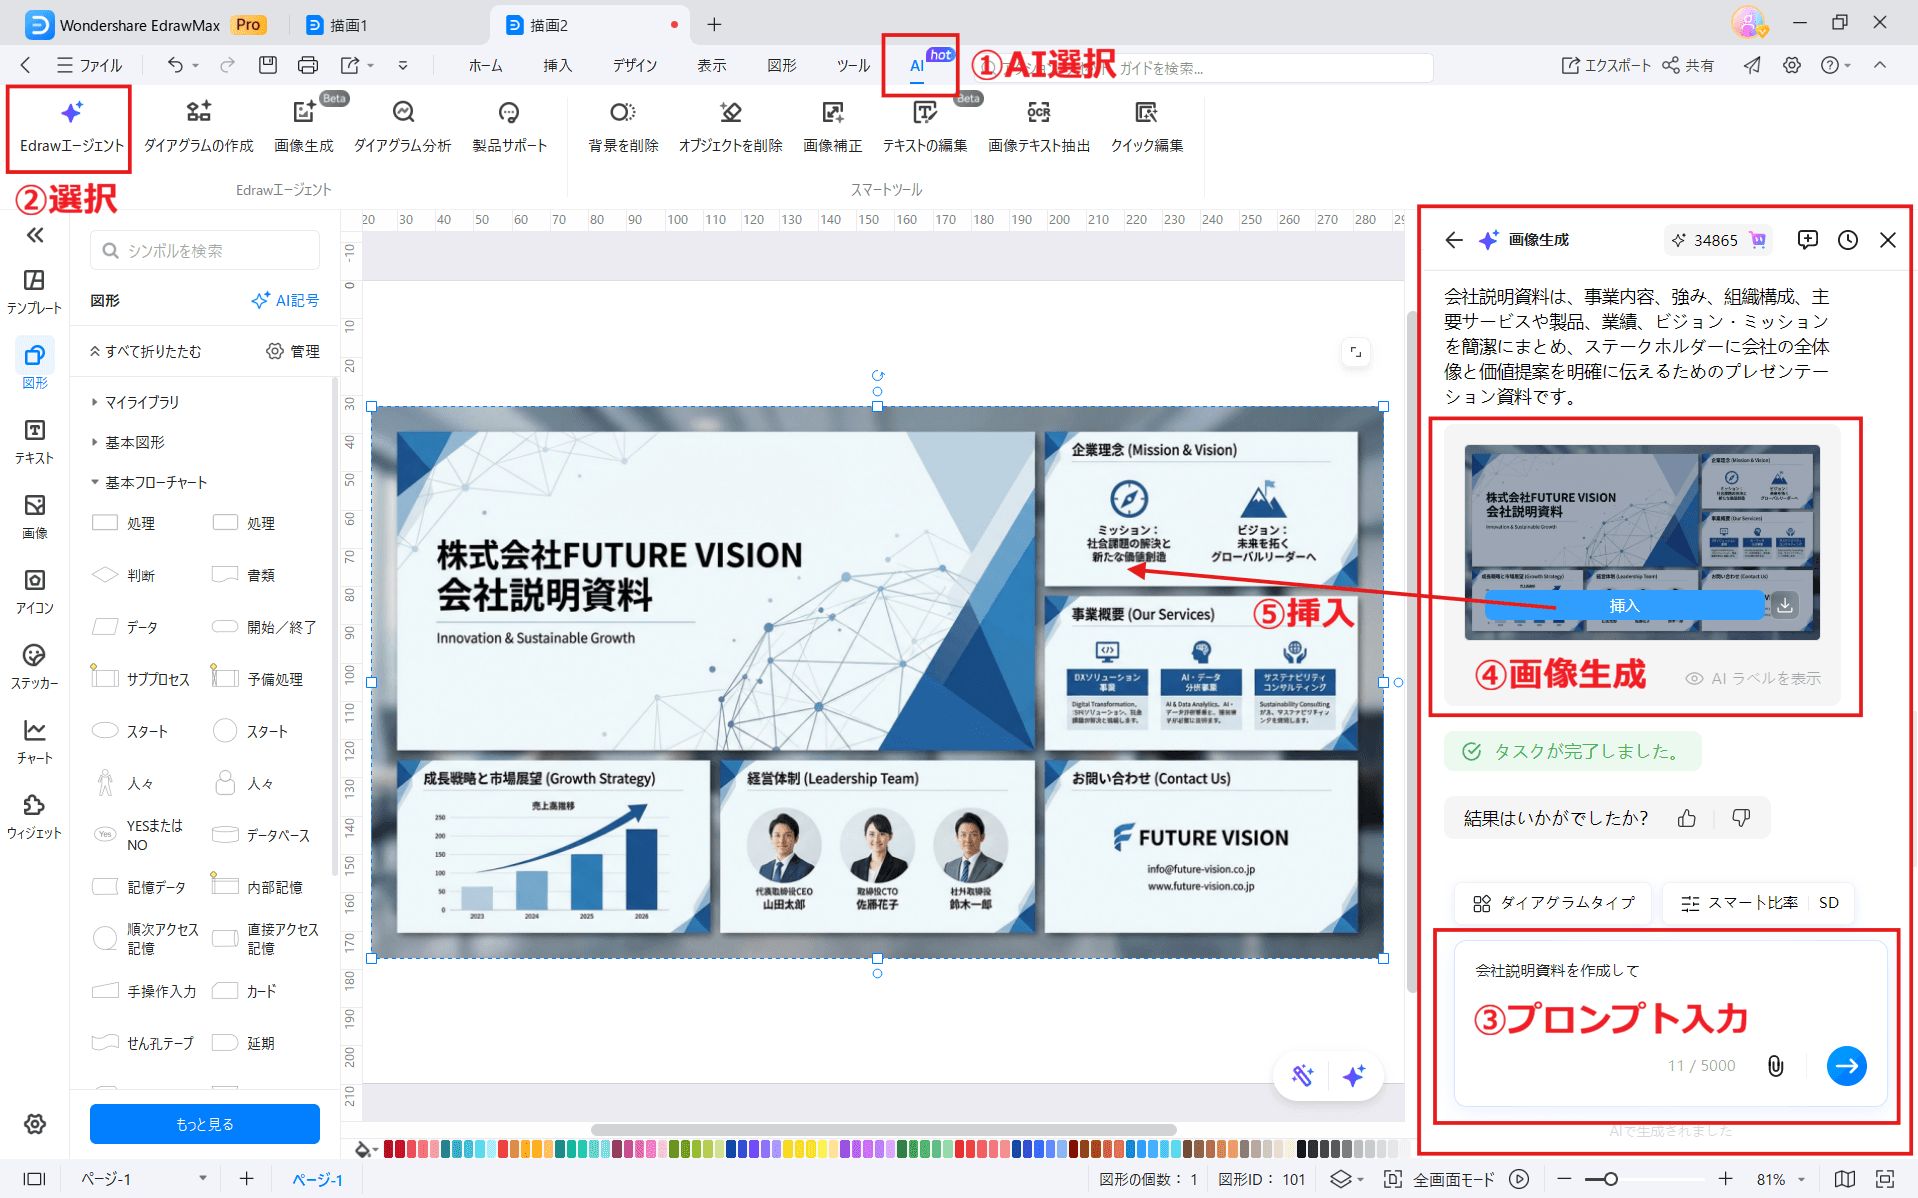Image resolution: width=1918 pixels, height=1198 pixels.
Task: Open the Edrawエージェント panel
Action: [x=68, y=125]
